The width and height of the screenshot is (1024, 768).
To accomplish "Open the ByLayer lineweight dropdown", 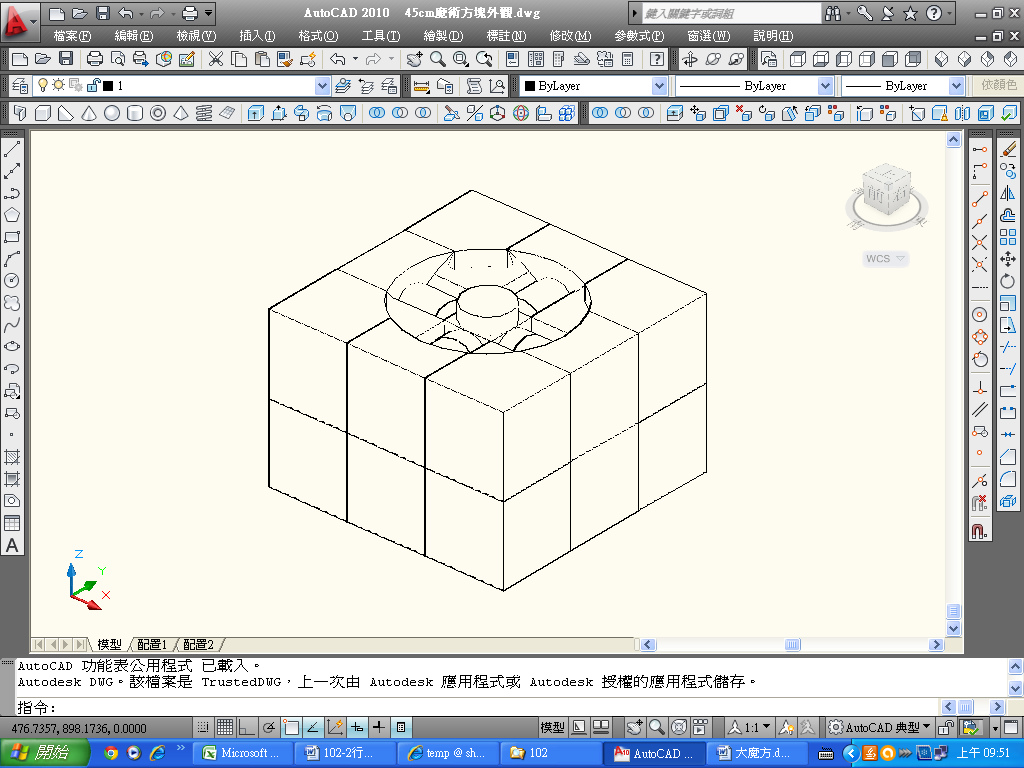I will pyautogui.click(x=956, y=86).
